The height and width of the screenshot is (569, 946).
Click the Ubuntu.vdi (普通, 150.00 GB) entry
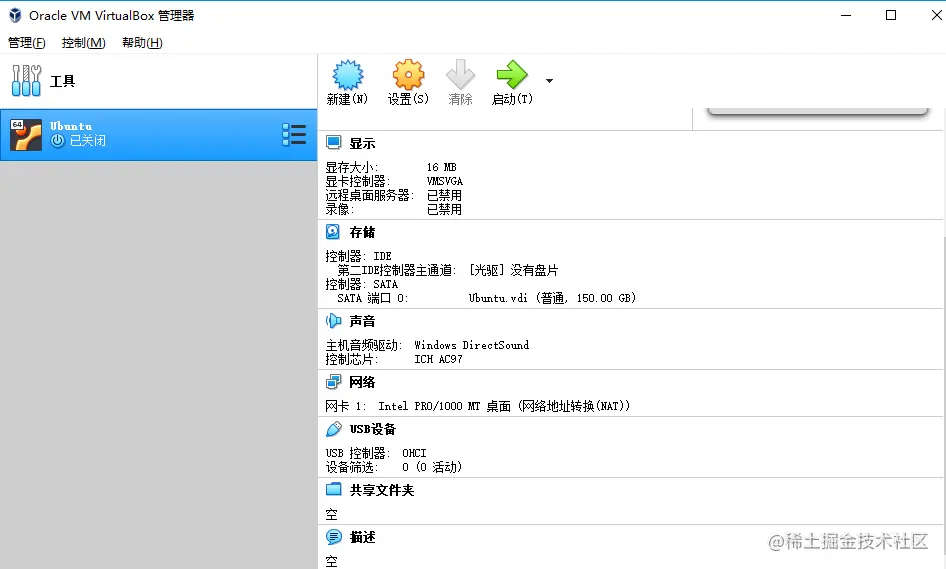click(x=553, y=298)
